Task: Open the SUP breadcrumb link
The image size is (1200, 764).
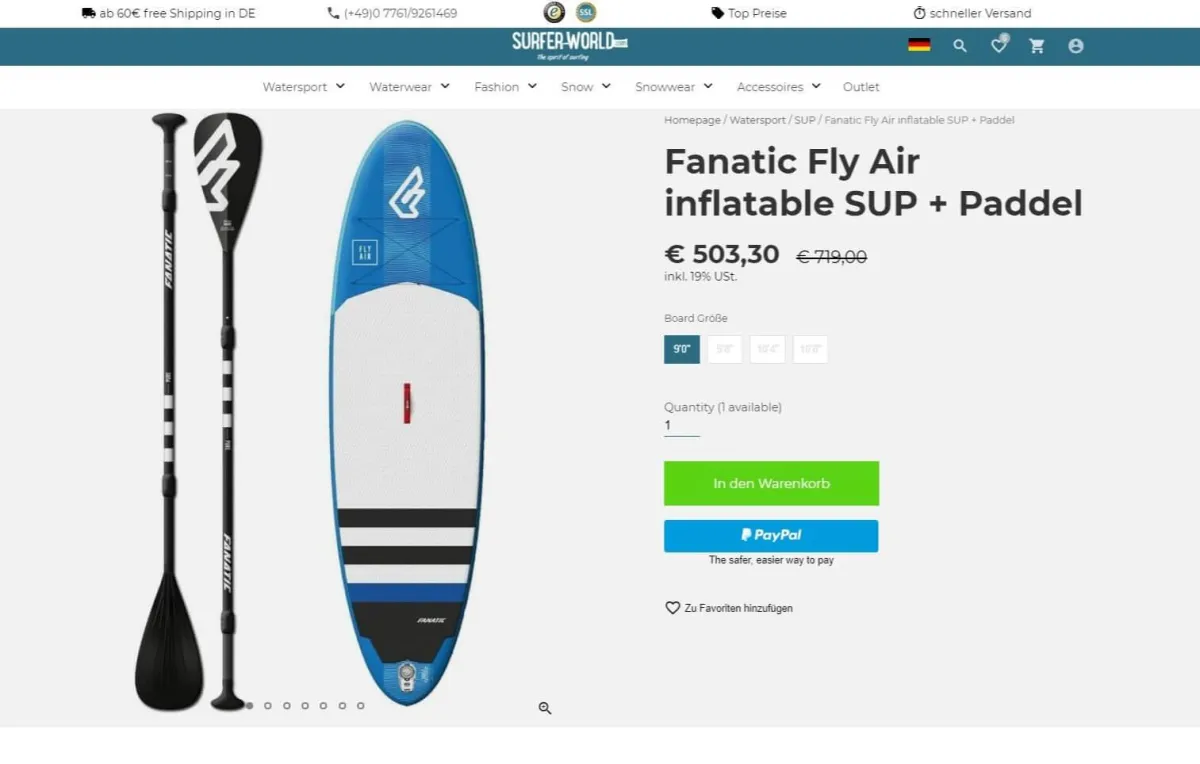Action: pos(804,119)
